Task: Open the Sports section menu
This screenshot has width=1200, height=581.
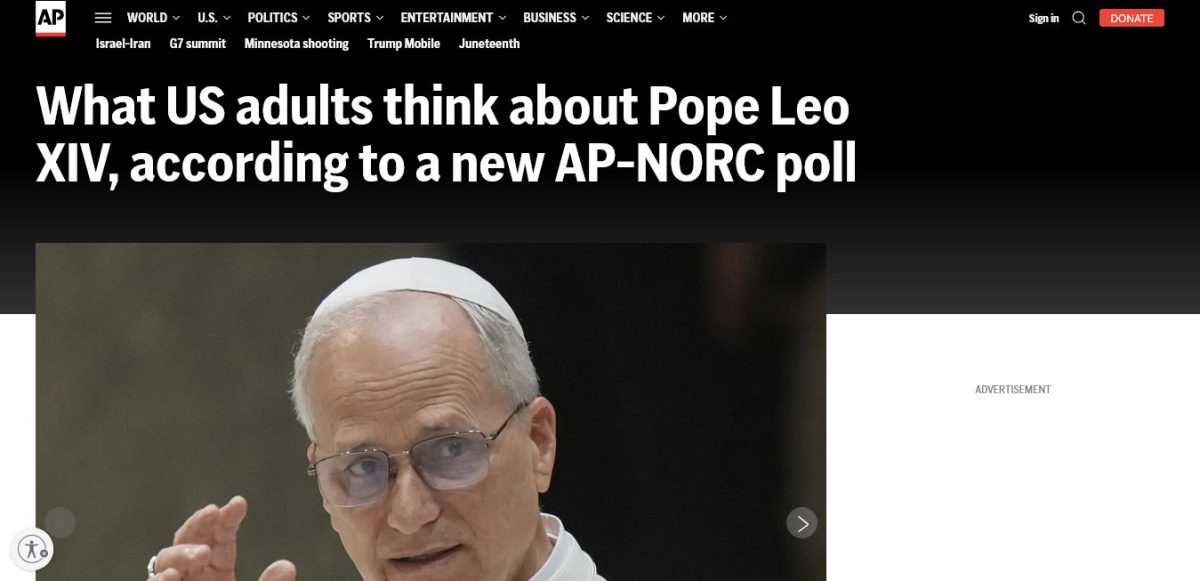Action: coord(356,18)
